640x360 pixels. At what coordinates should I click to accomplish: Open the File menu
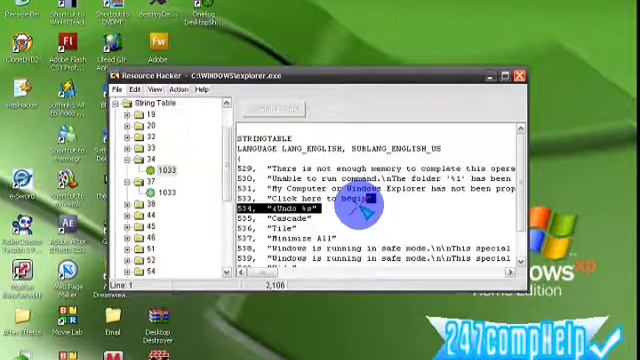coord(117,89)
